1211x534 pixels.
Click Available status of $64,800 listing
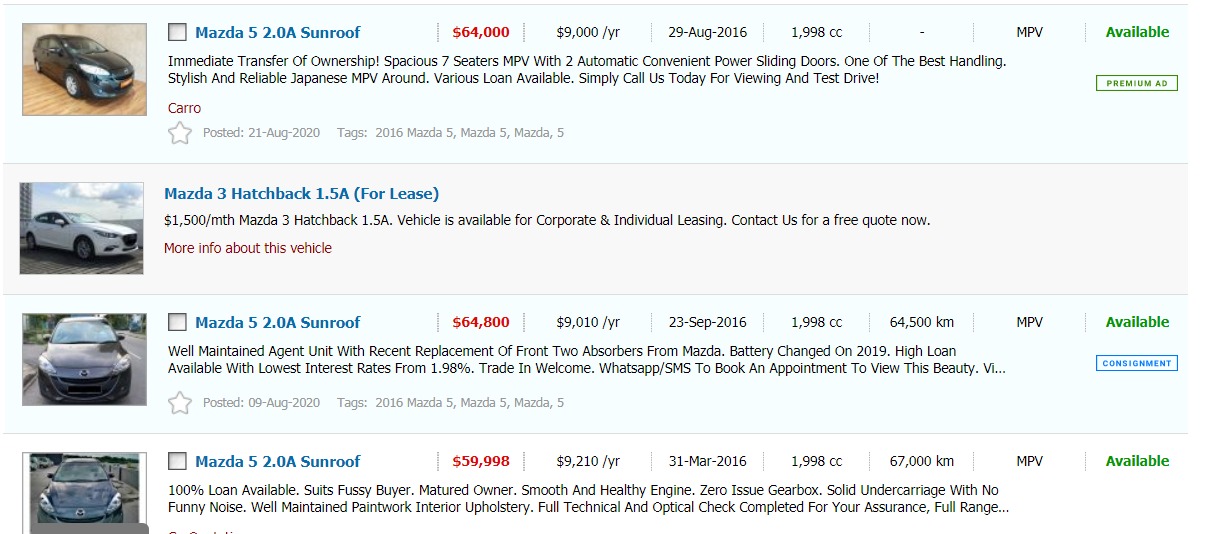[x=1137, y=322]
